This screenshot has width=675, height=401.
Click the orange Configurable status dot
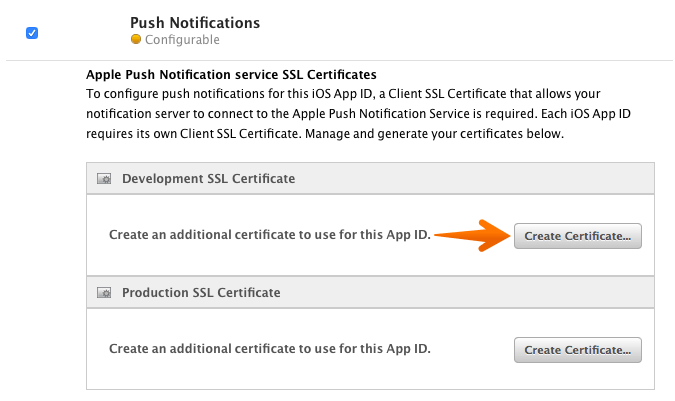point(136,40)
